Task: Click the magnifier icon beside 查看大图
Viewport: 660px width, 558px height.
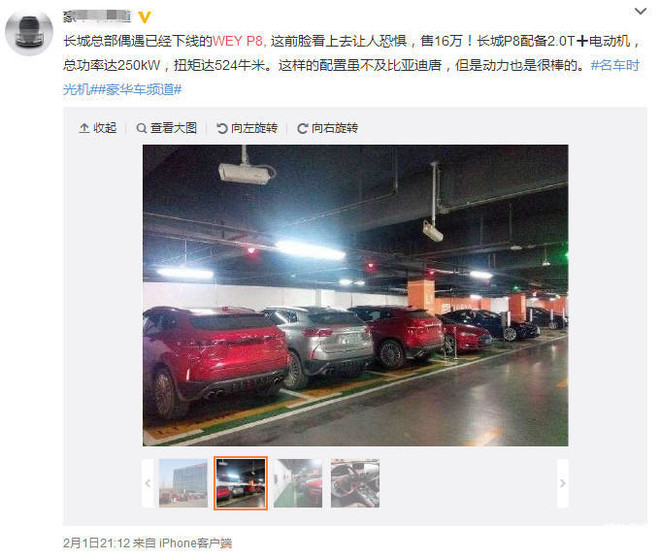Action: tap(142, 128)
